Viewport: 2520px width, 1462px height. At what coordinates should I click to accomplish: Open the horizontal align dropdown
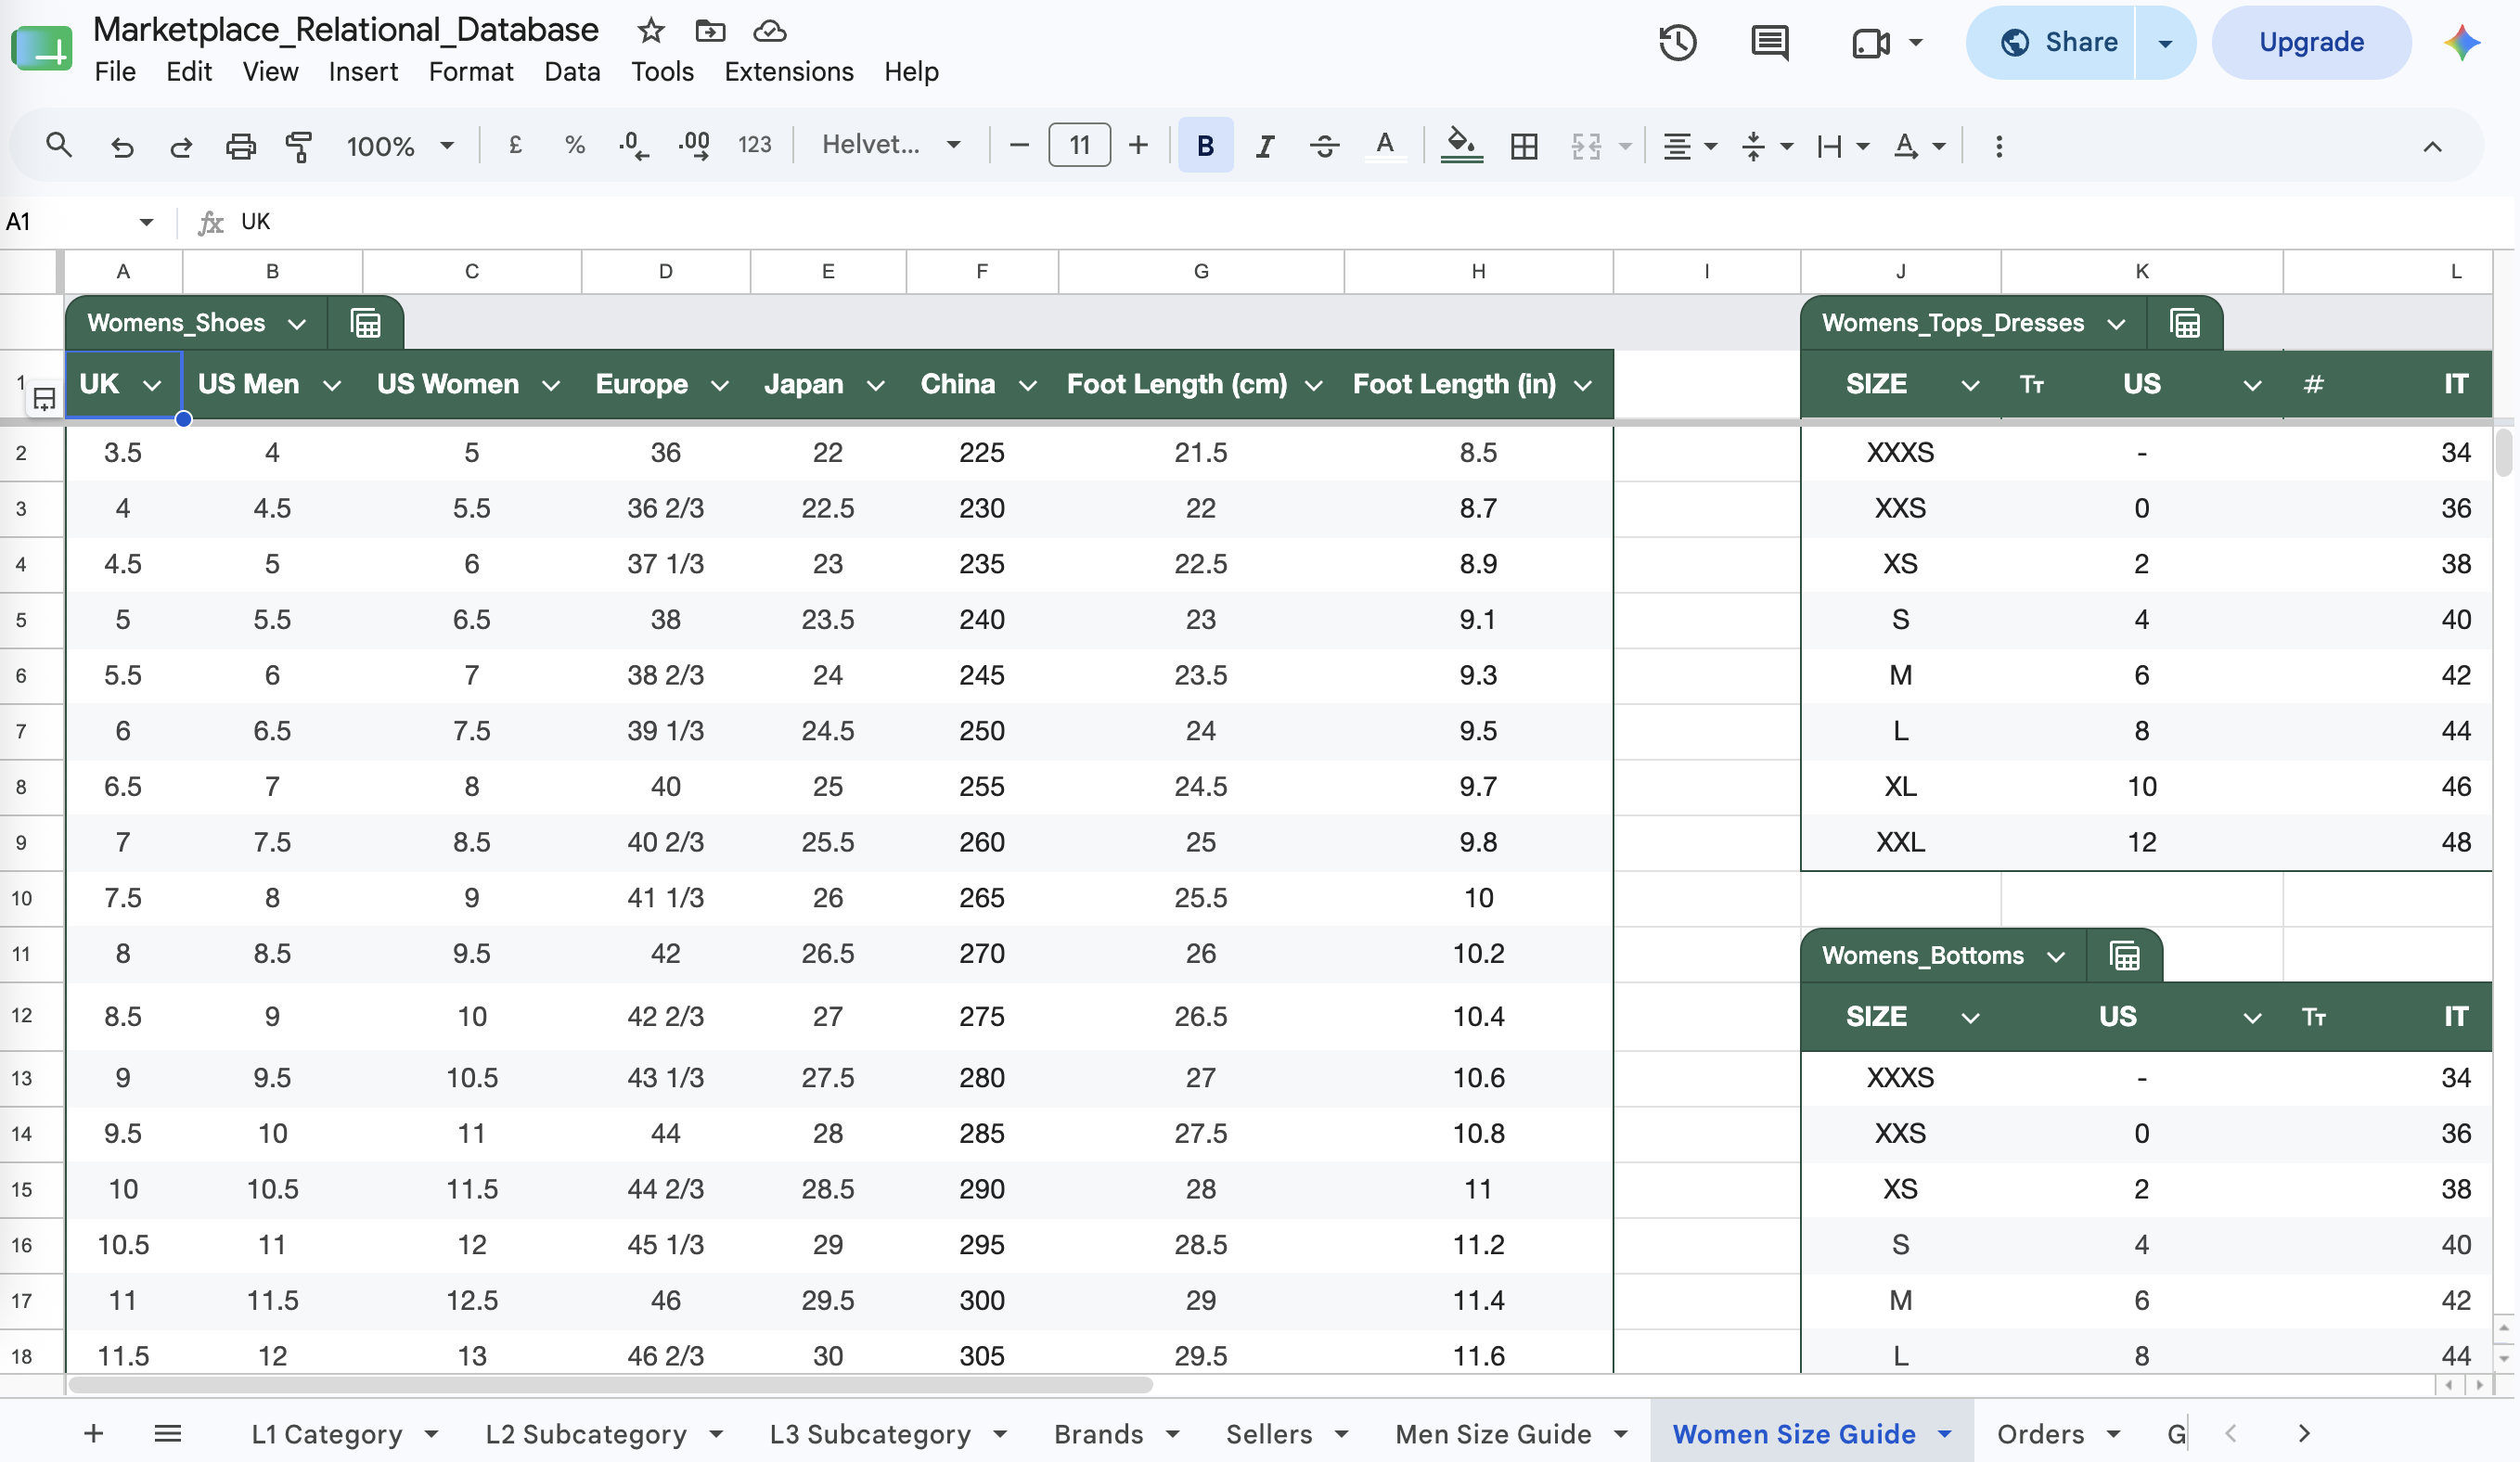click(1689, 146)
